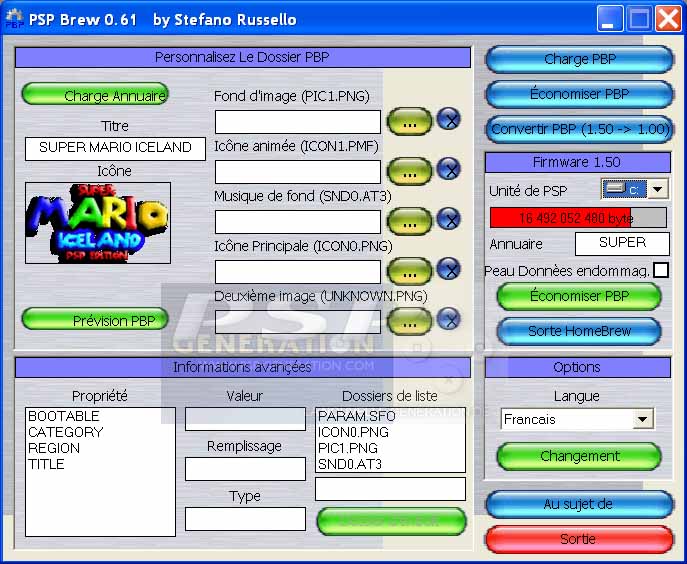Click the PSP drive space usage bar
The width and height of the screenshot is (687, 564).
(578, 218)
